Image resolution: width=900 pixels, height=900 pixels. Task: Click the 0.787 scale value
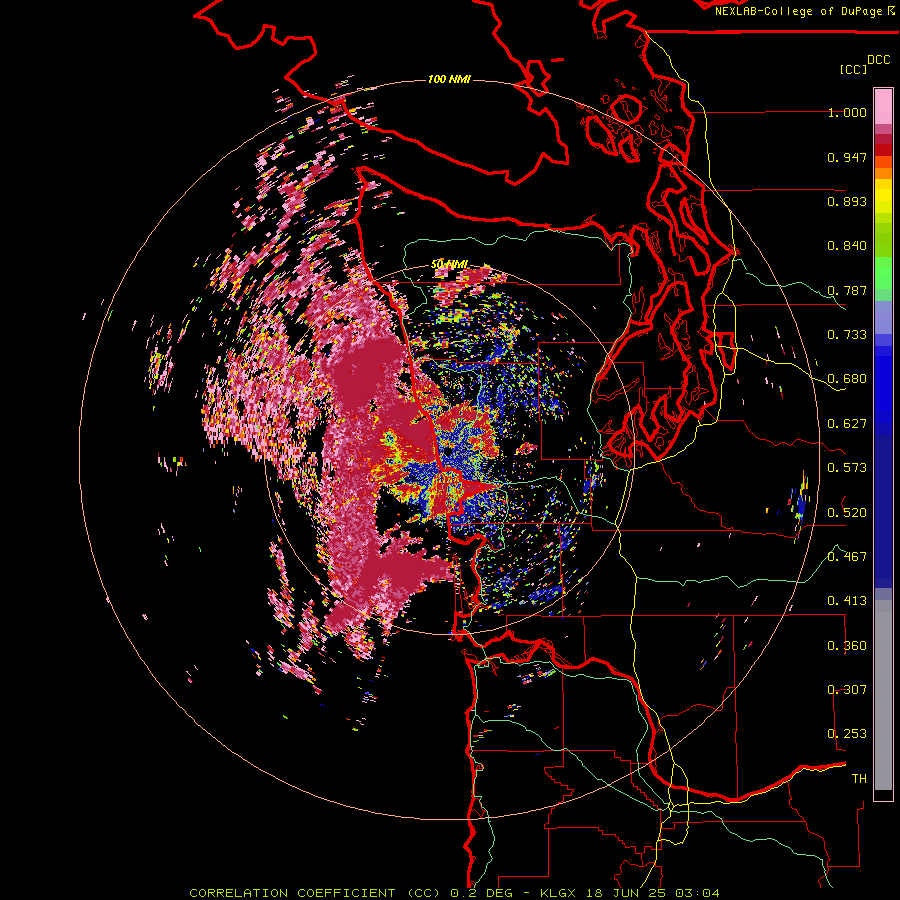(847, 290)
